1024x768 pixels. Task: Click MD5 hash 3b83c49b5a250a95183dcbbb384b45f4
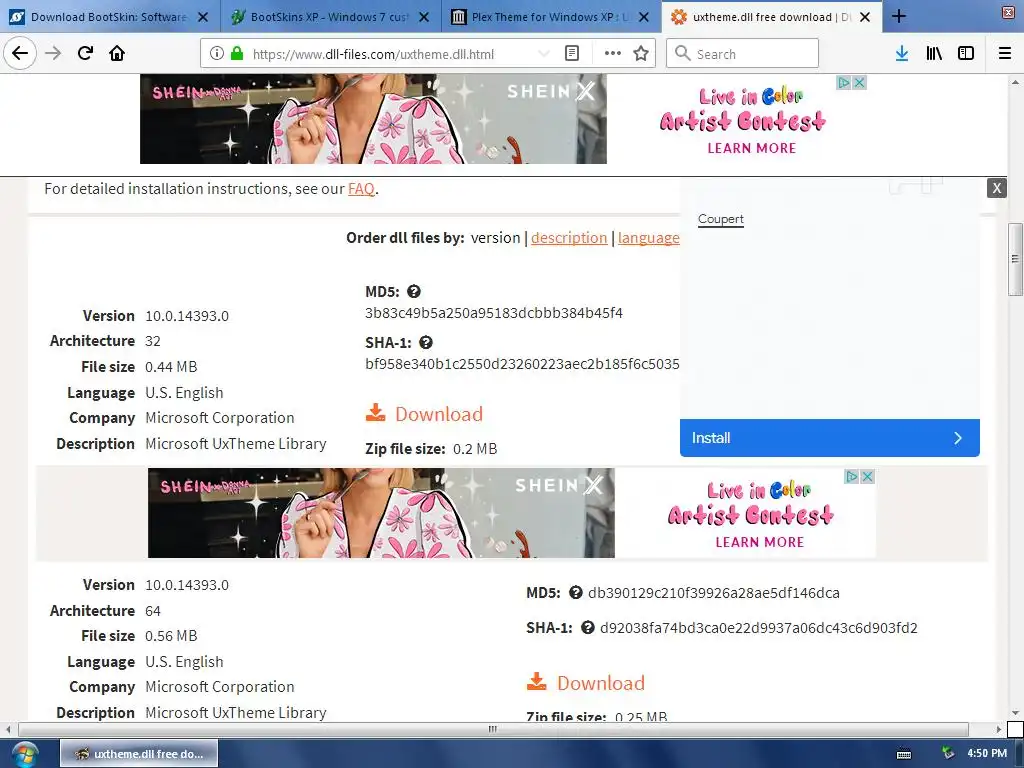pyautogui.click(x=494, y=313)
